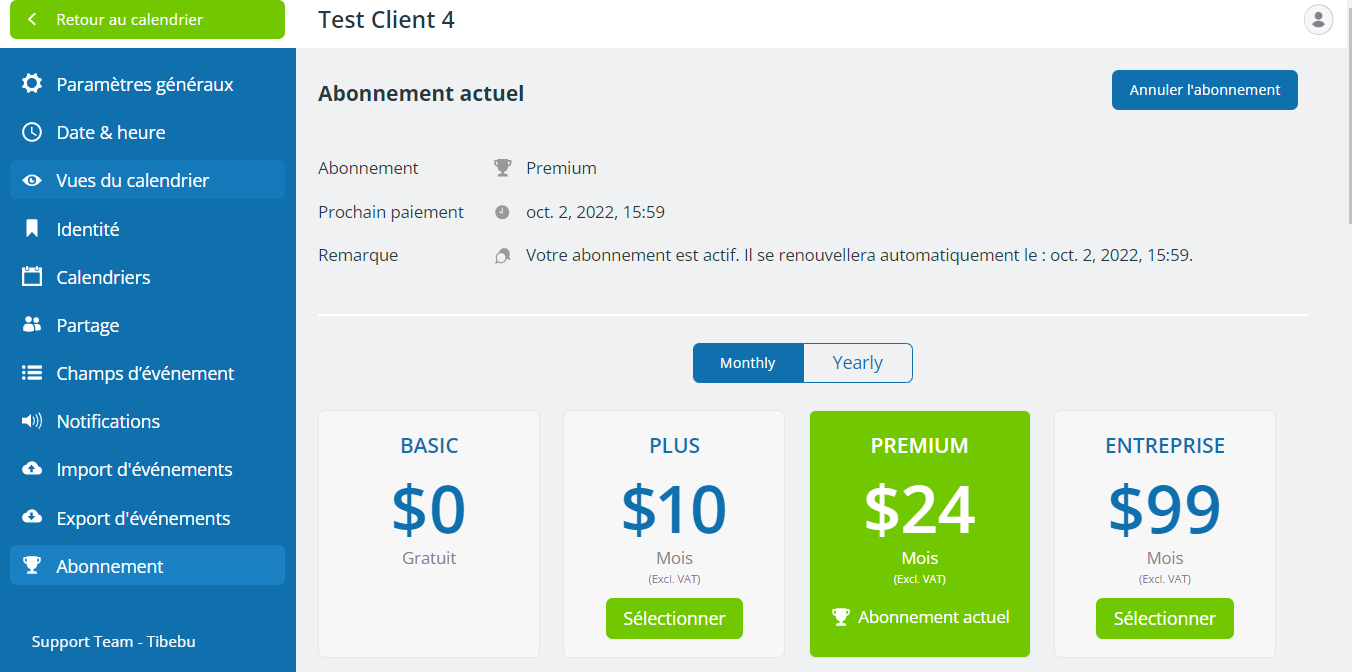Image resolution: width=1352 pixels, height=672 pixels.
Task: Click the eye icon for Vues du calendrier
Action: coord(32,181)
